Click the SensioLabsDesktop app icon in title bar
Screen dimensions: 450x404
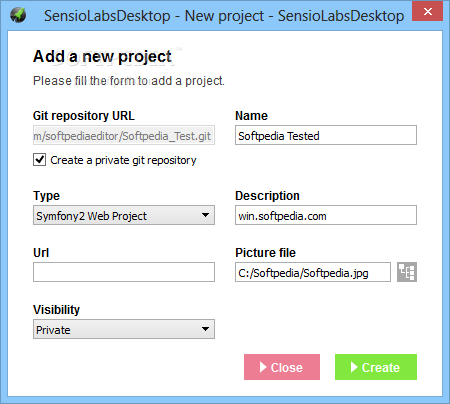18,15
